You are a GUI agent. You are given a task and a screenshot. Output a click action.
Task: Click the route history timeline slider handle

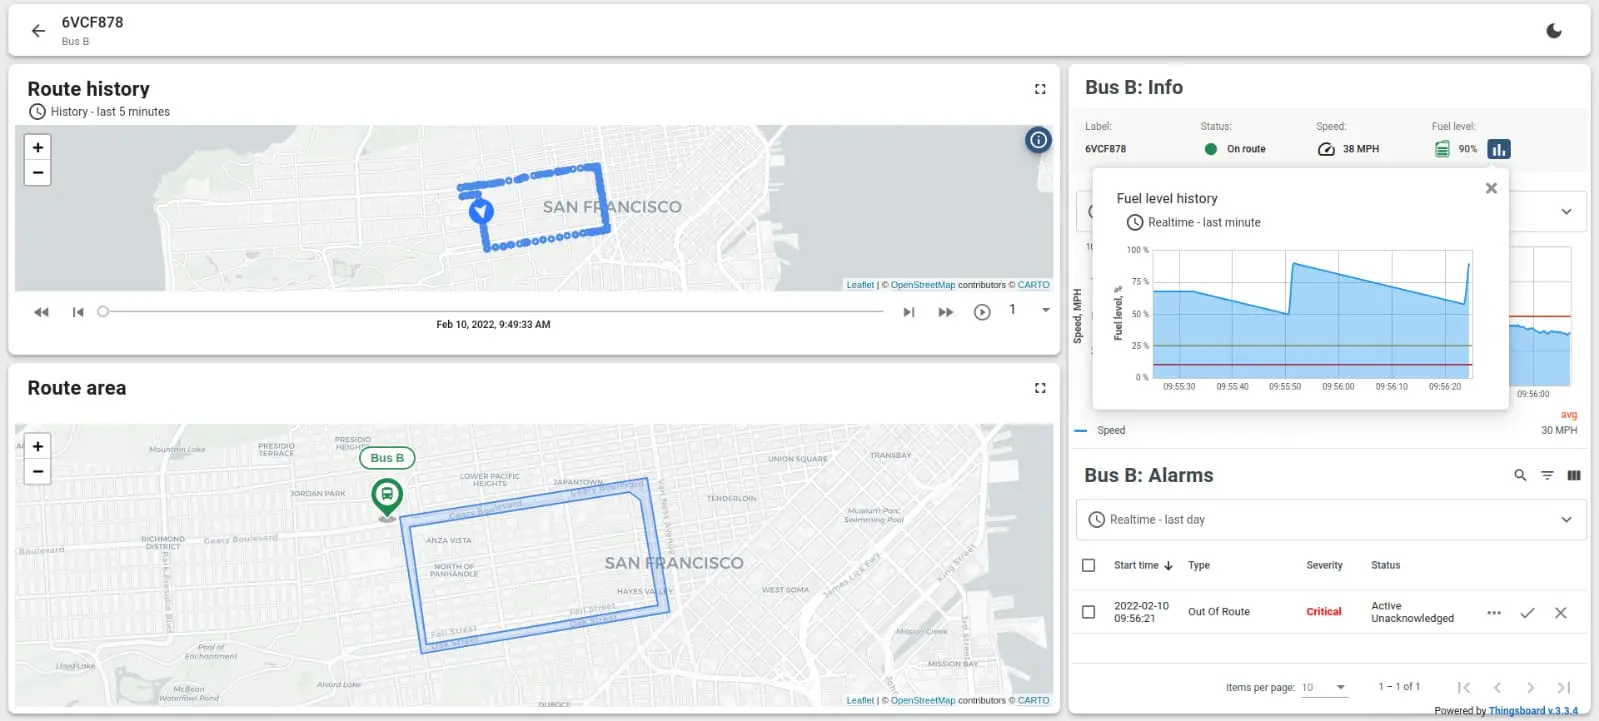pyautogui.click(x=103, y=311)
